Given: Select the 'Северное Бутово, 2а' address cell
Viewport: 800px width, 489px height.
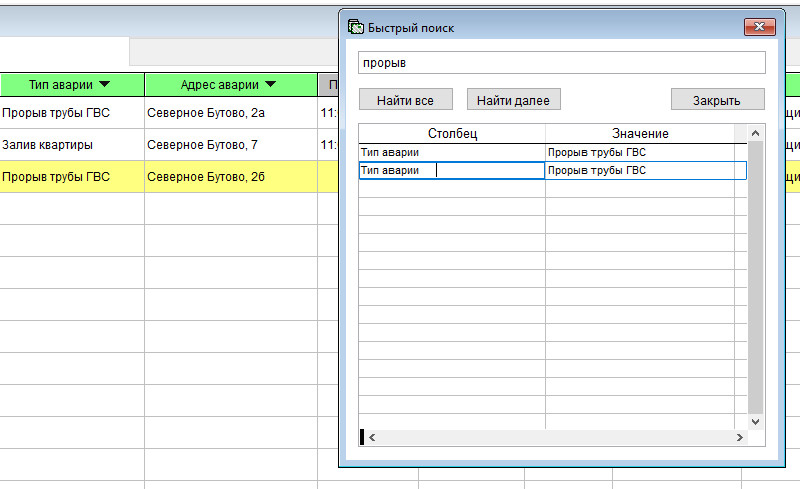Looking at the screenshot, I should [230, 113].
